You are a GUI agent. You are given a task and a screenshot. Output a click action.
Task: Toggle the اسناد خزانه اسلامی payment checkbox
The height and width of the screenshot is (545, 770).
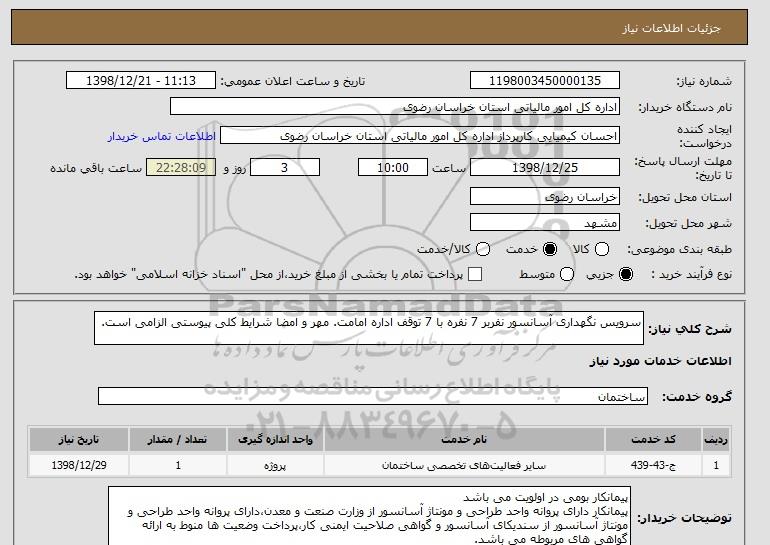[x=475, y=274]
